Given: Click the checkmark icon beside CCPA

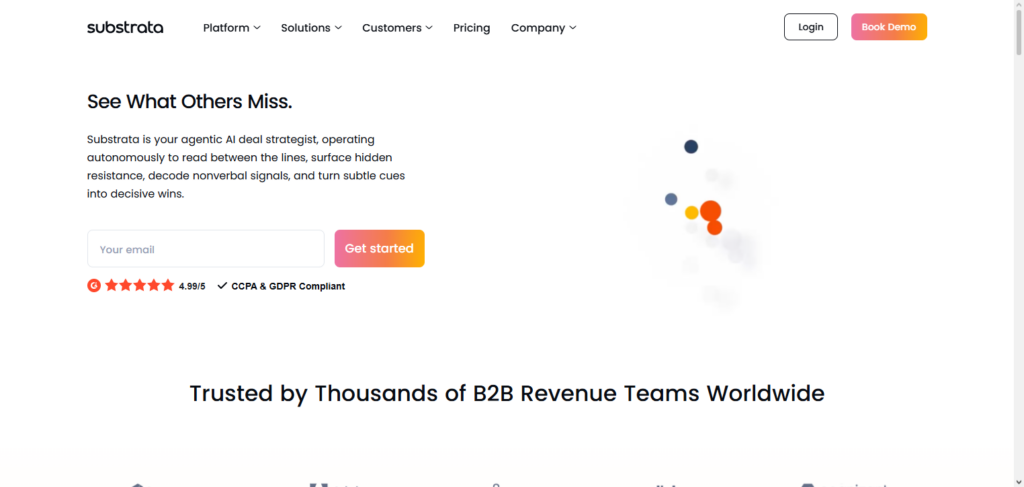Looking at the screenshot, I should pyautogui.click(x=223, y=285).
